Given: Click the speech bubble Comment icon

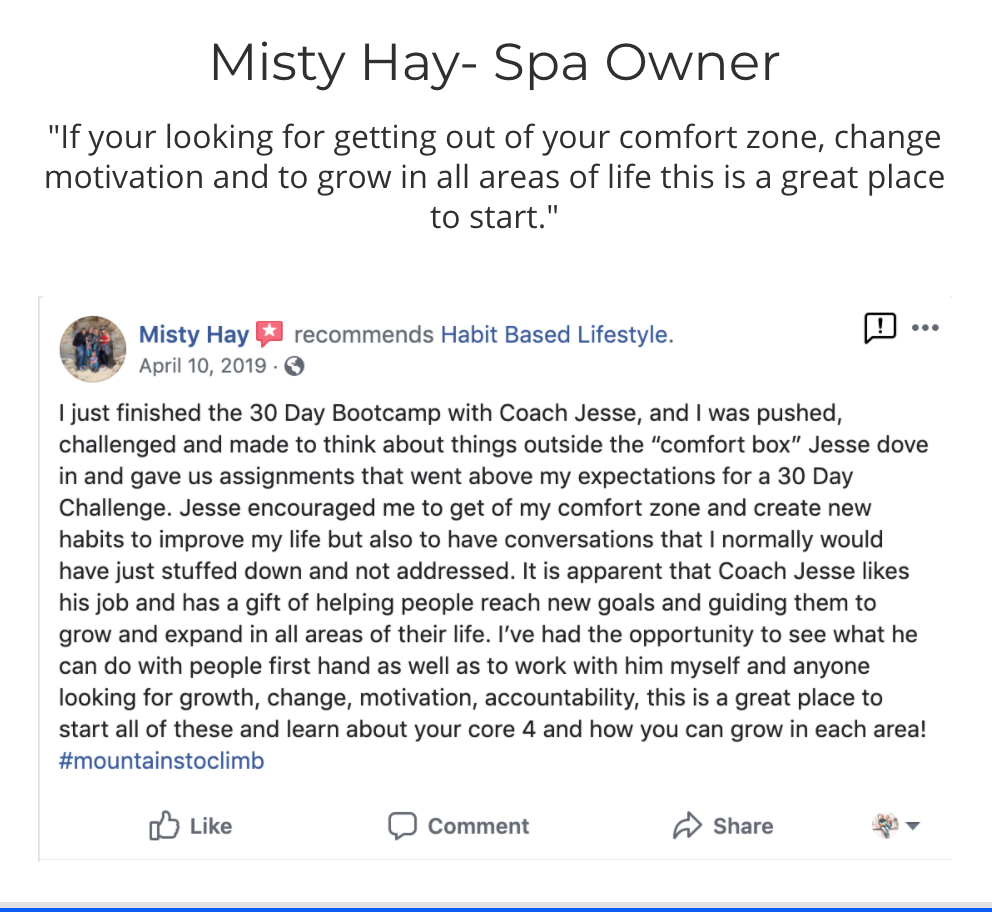Looking at the screenshot, I should click(402, 826).
